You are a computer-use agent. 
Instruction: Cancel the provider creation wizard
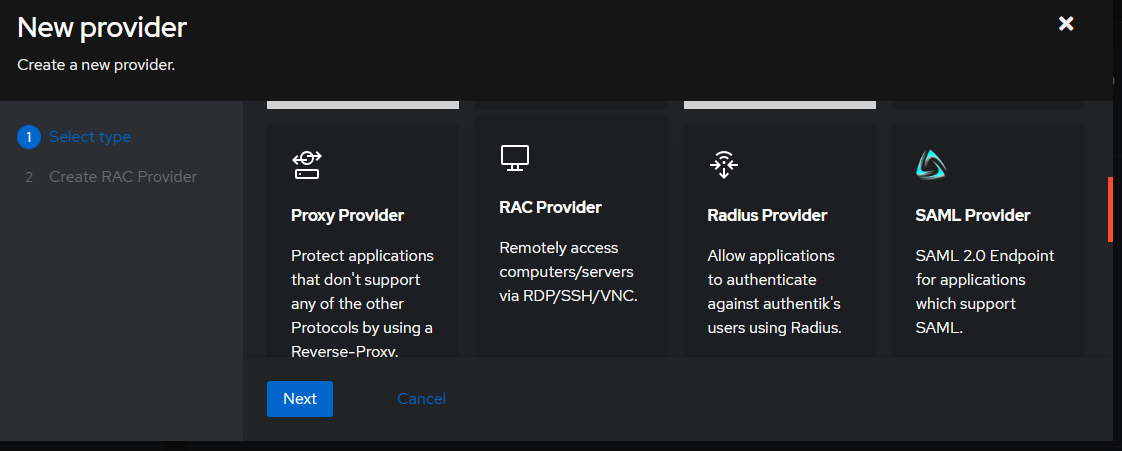[x=421, y=399]
